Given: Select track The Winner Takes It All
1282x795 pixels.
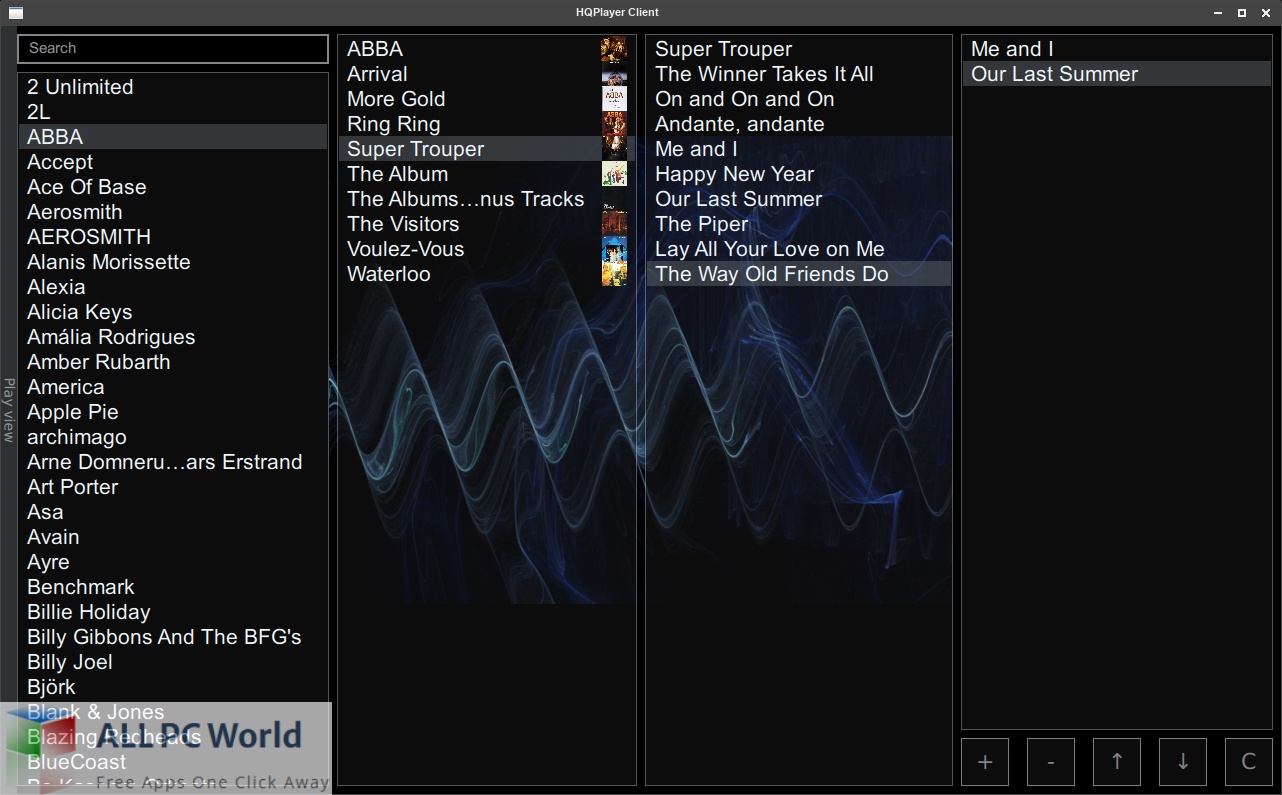Looking at the screenshot, I should (x=799, y=74).
